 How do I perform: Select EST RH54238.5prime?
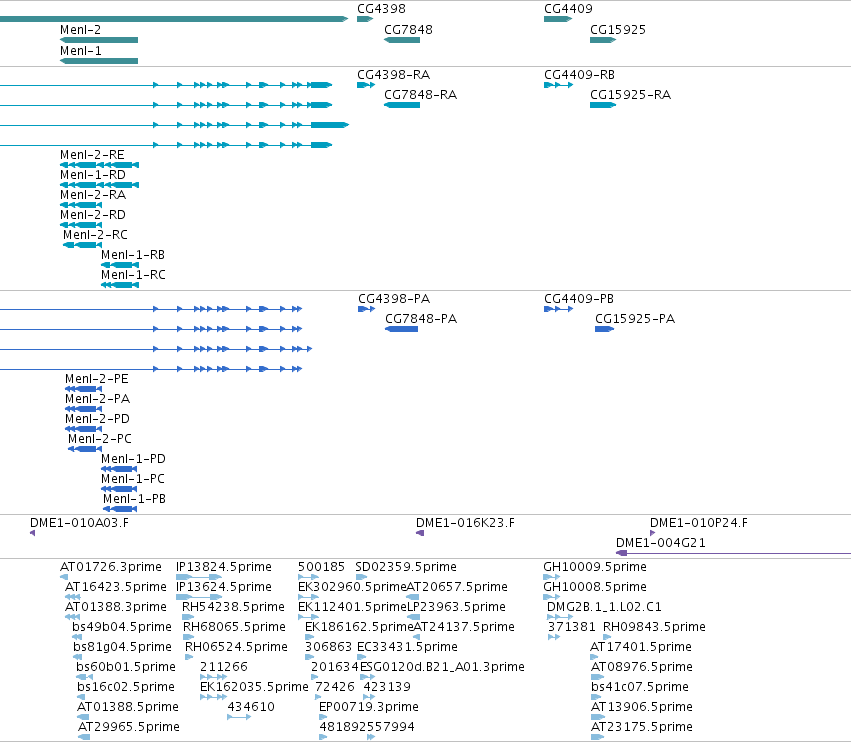188,617
